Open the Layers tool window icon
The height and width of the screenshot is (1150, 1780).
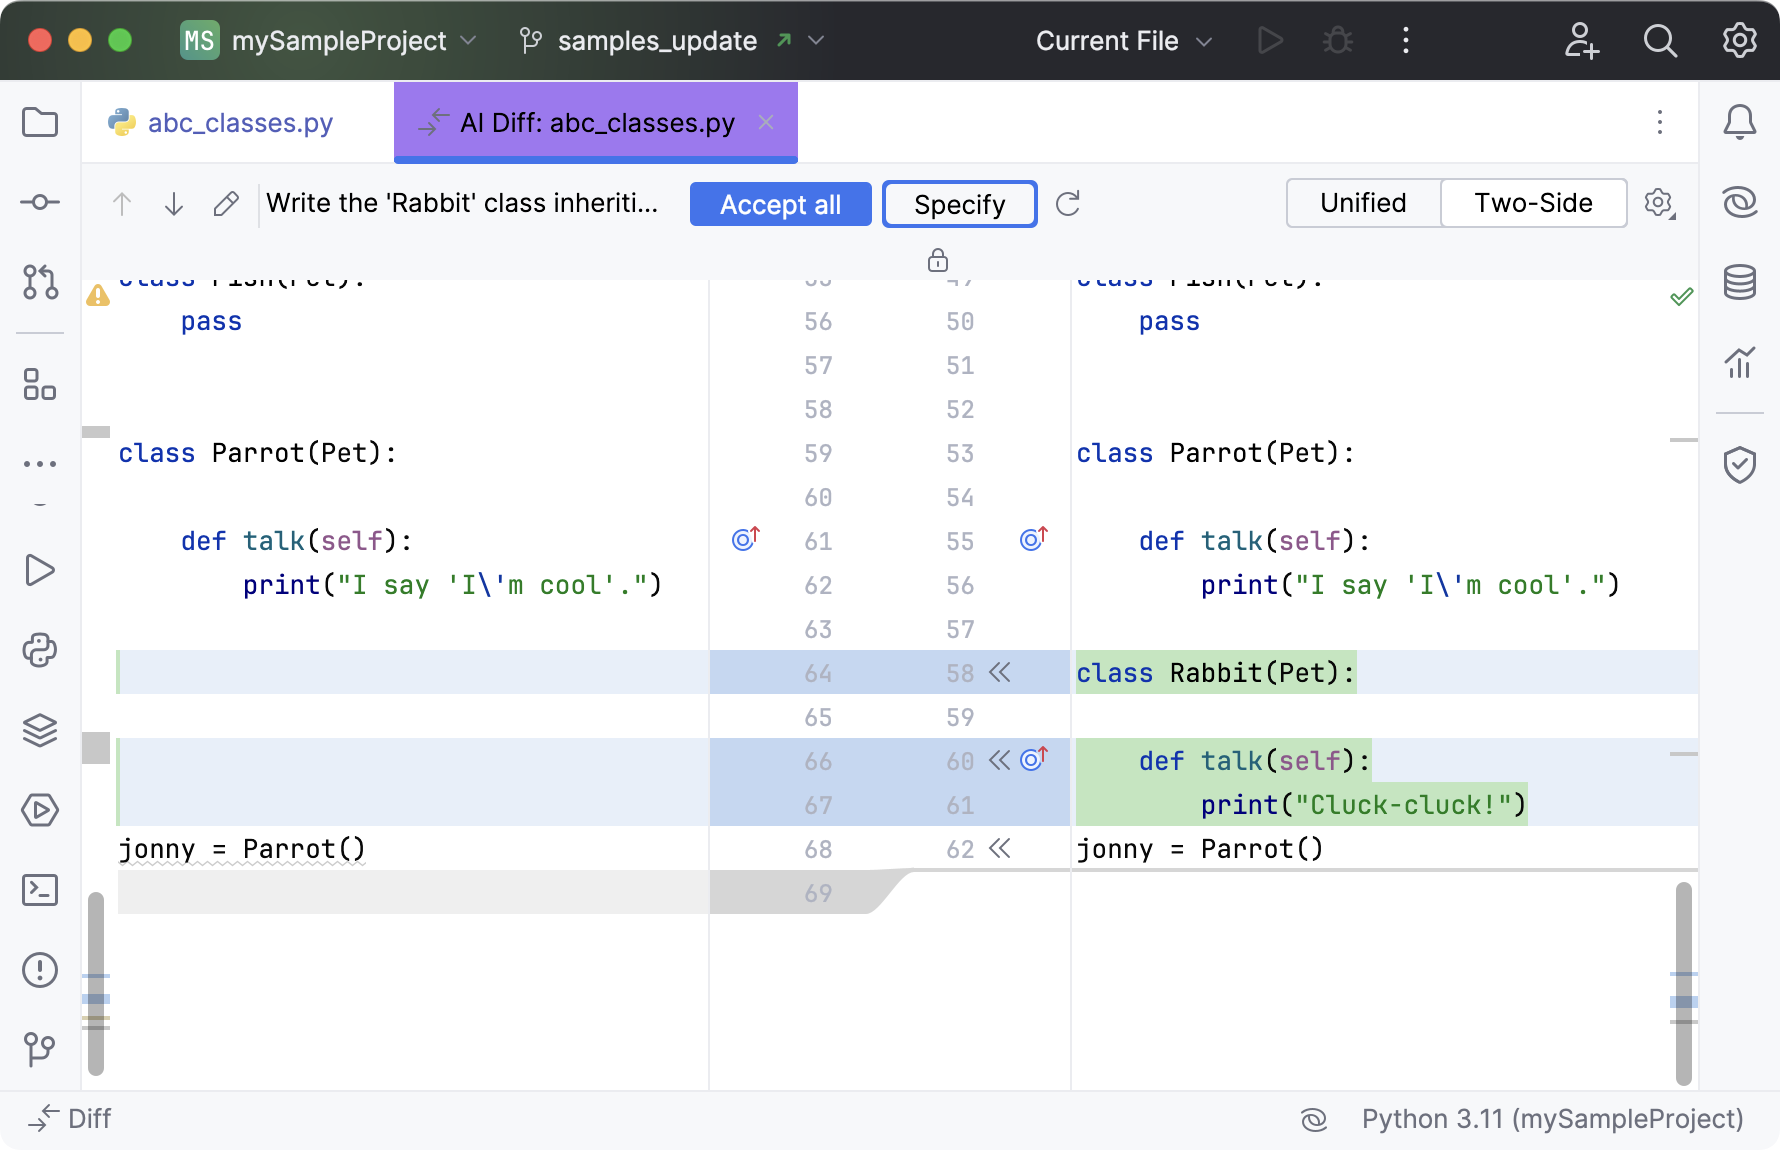tap(40, 730)
